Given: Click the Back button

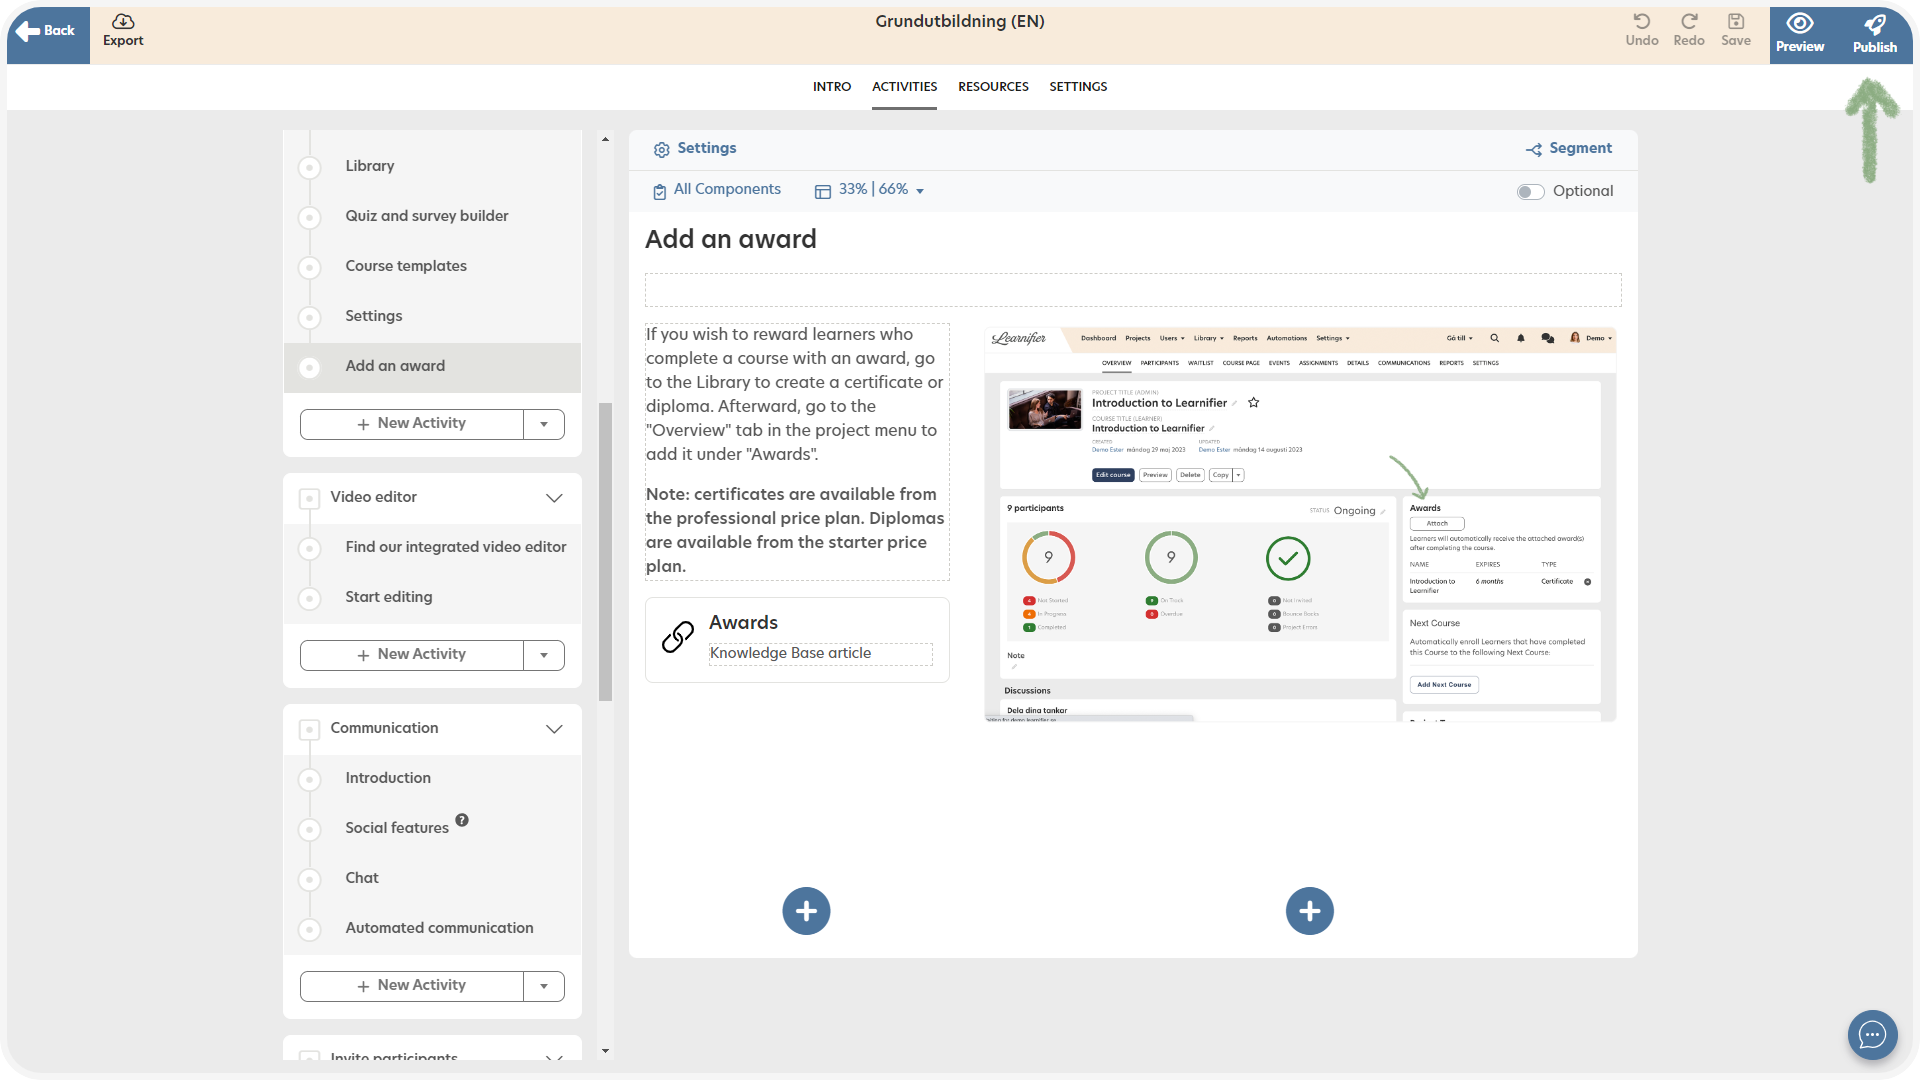Looking at the screenshot, I should point(47,31).
